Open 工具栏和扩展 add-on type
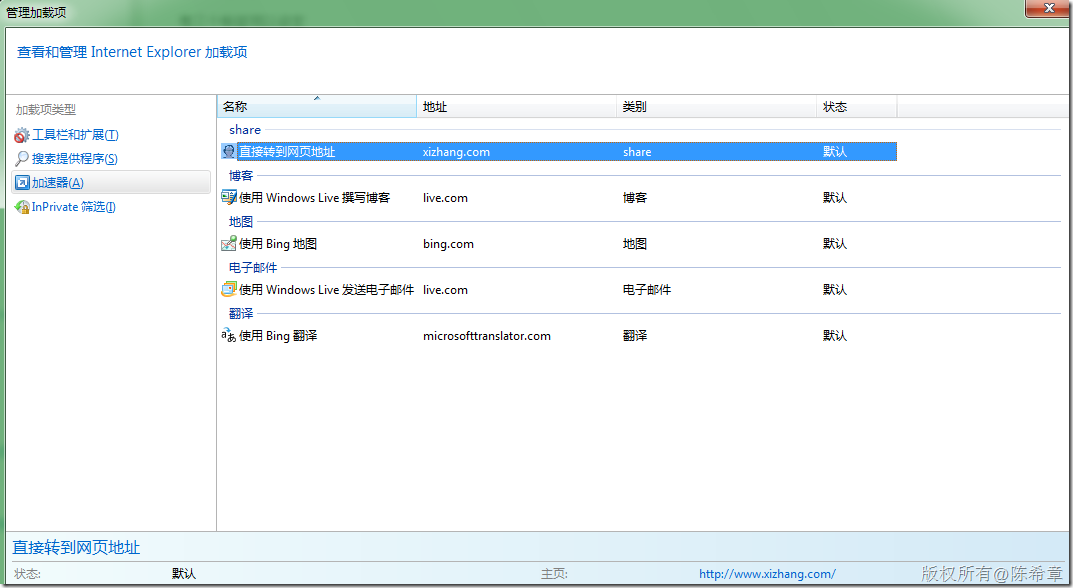This screenshot has width=1073, height=588. point(75,135)
